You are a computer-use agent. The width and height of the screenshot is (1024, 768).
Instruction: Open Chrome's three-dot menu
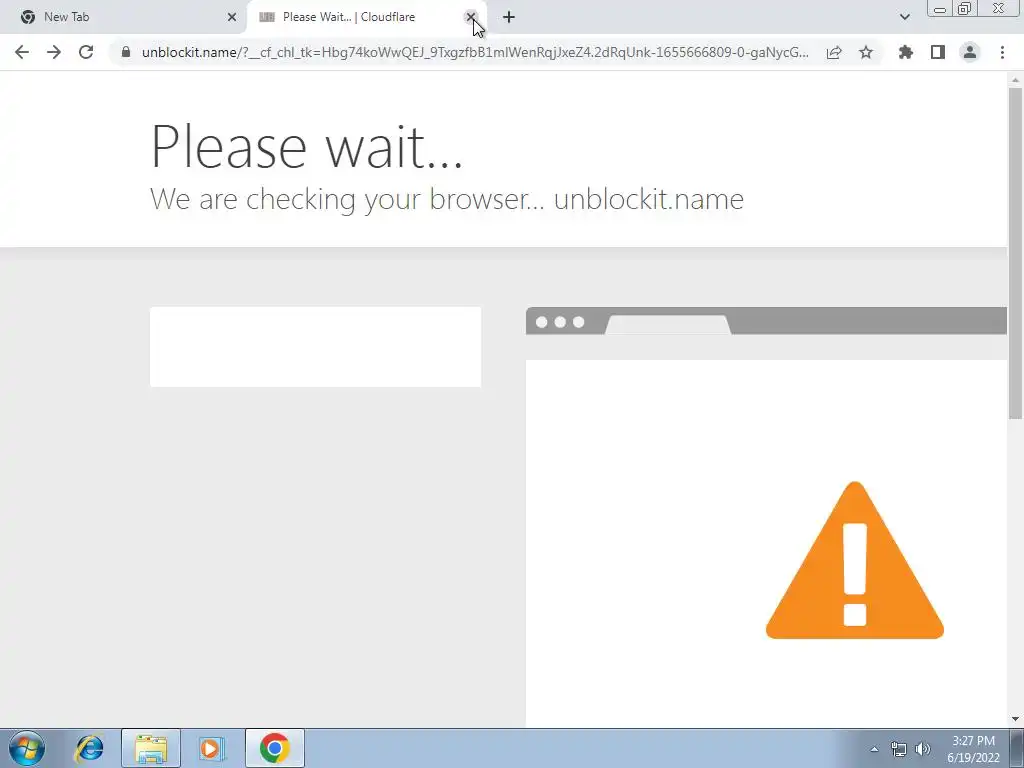point(1002,52)
